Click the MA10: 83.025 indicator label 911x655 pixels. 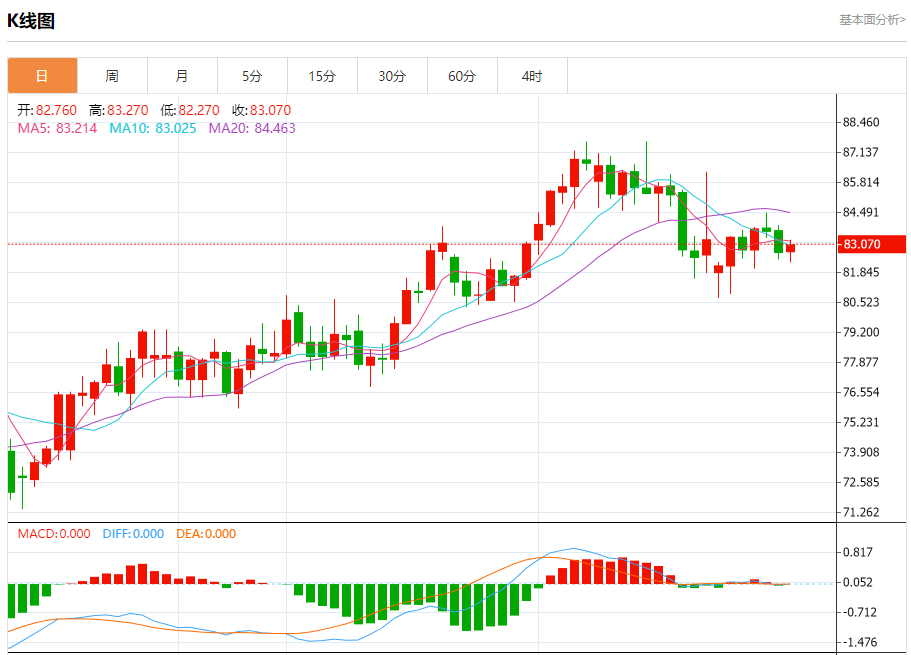[153, 128]
